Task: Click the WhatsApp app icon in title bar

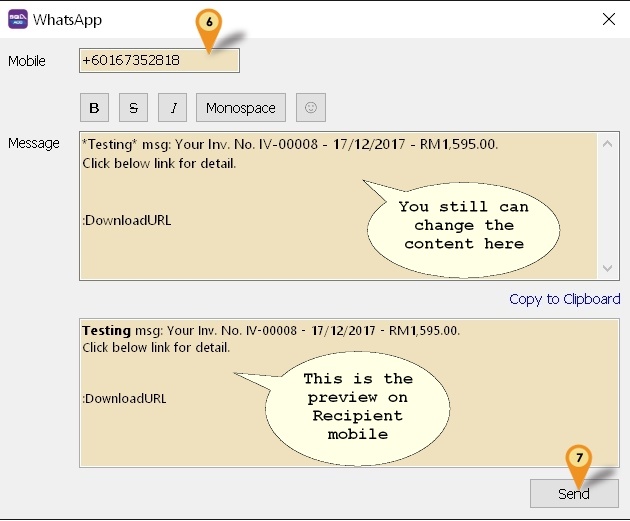Action: (x=17, y=19)
